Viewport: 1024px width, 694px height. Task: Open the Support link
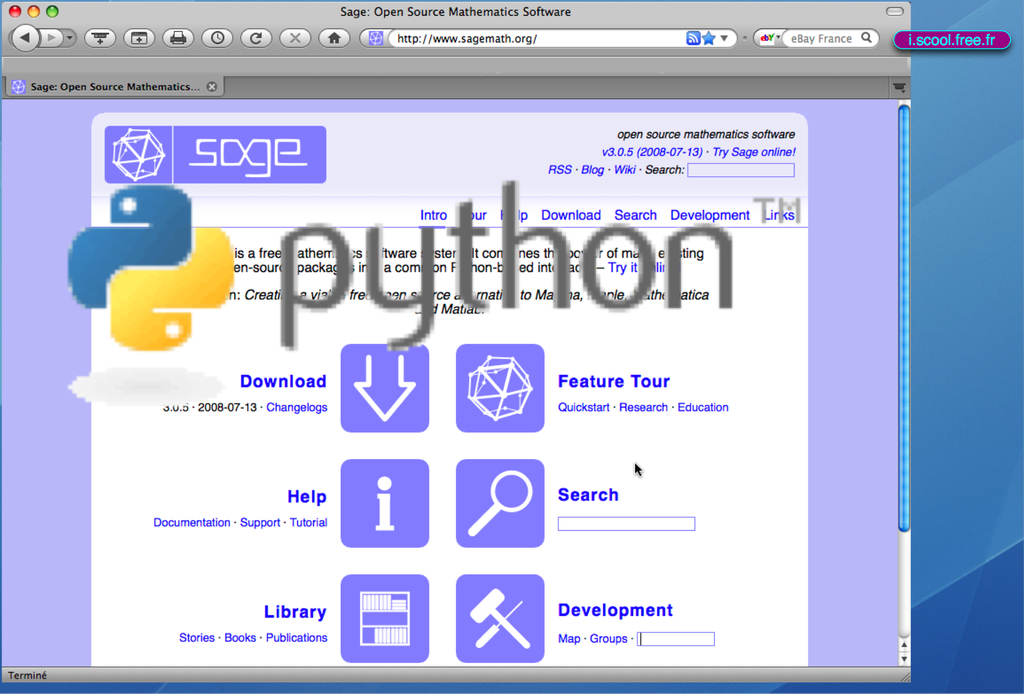point(260,523)
